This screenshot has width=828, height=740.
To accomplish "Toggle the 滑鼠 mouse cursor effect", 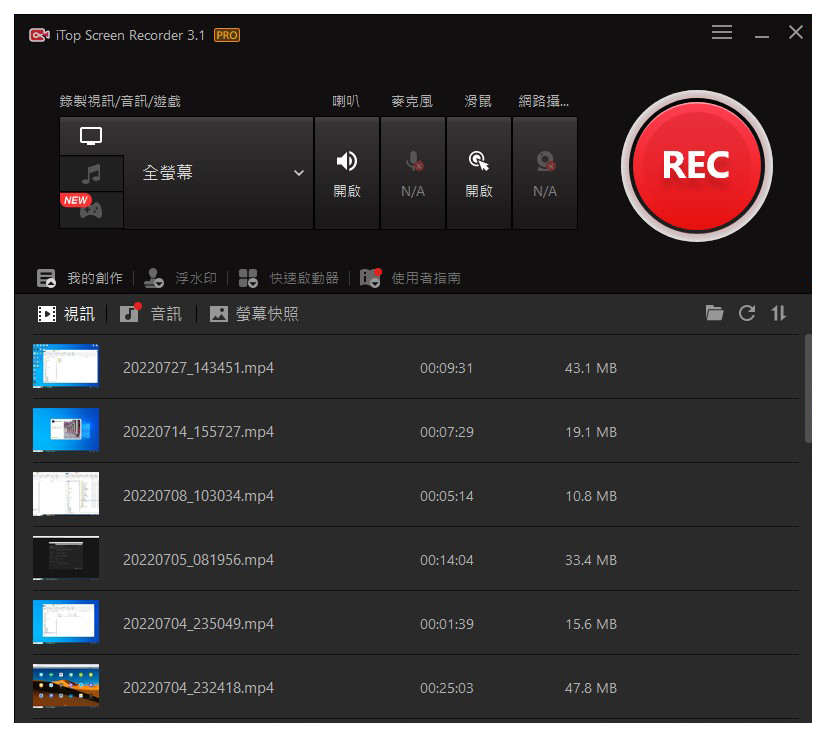I will click(x=479, y=173).
